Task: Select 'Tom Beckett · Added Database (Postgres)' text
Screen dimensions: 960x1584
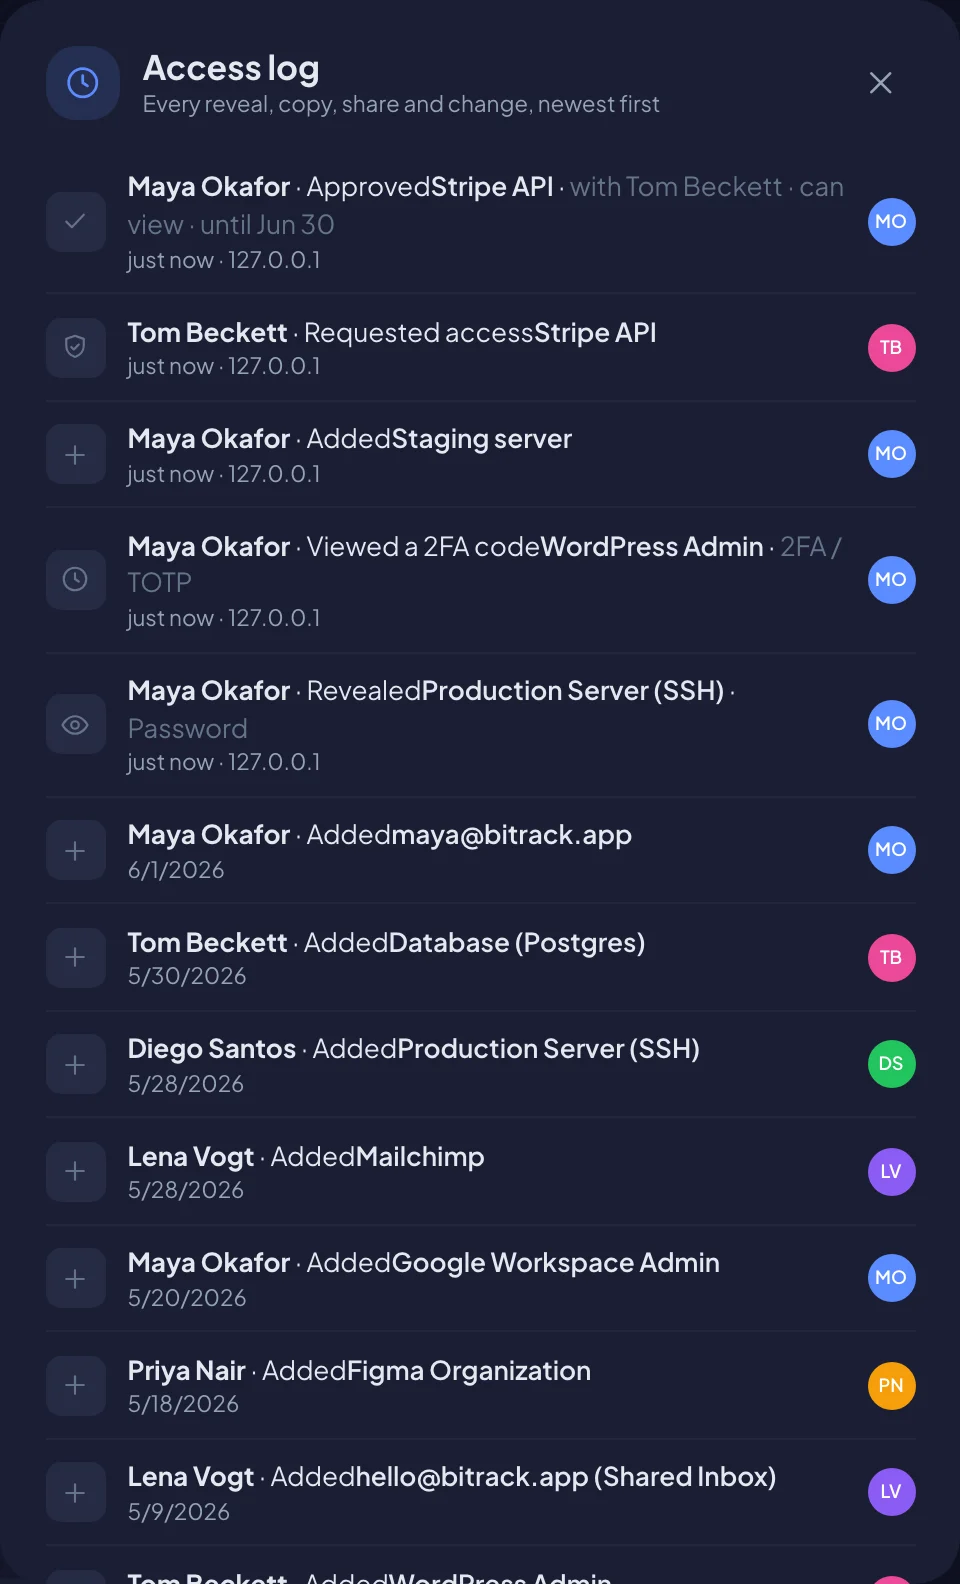Action: pos(386,943)
